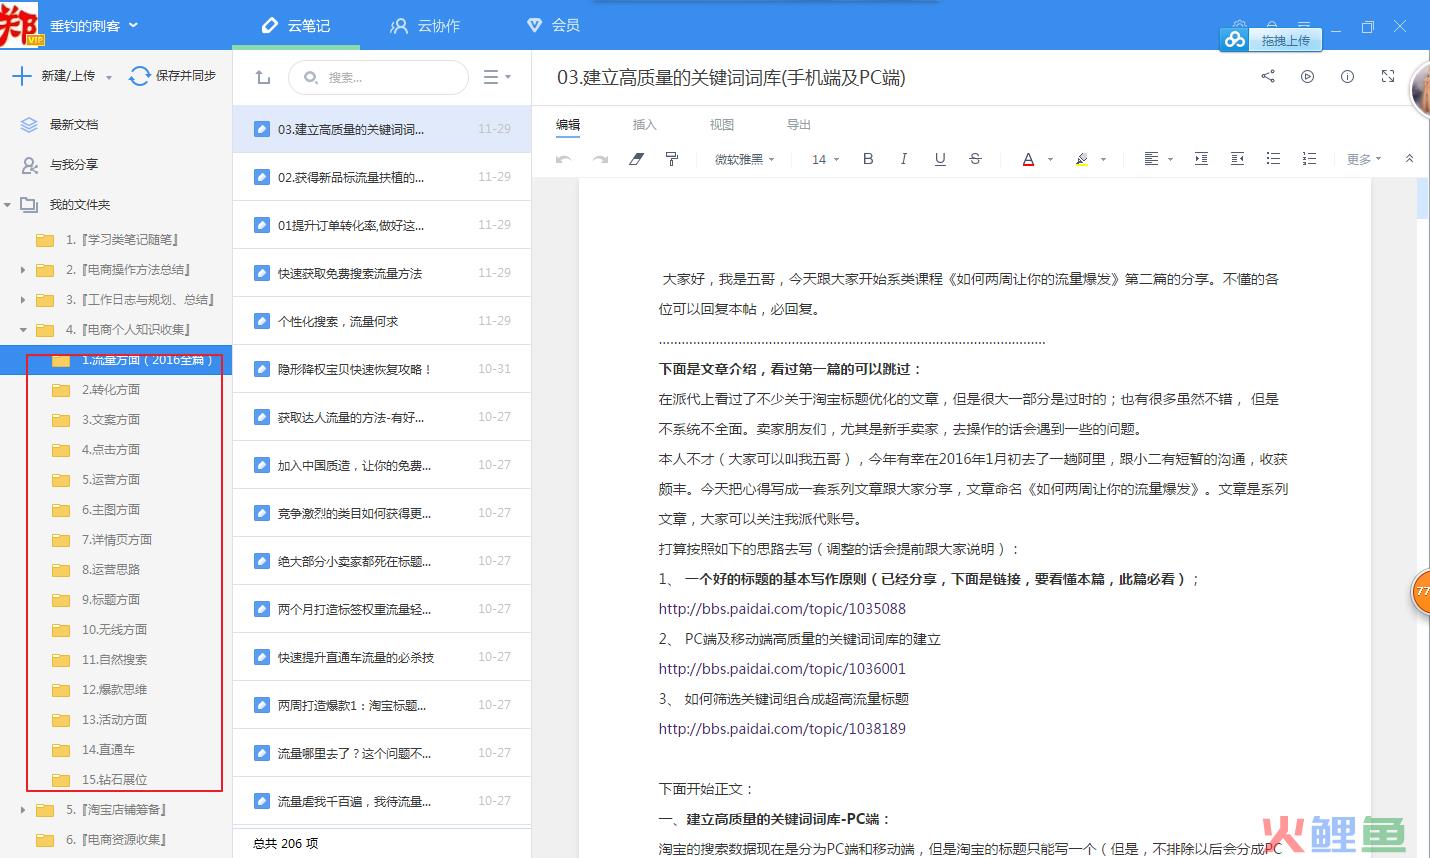Open the font size 14 dropdown

tap(825, 159)
